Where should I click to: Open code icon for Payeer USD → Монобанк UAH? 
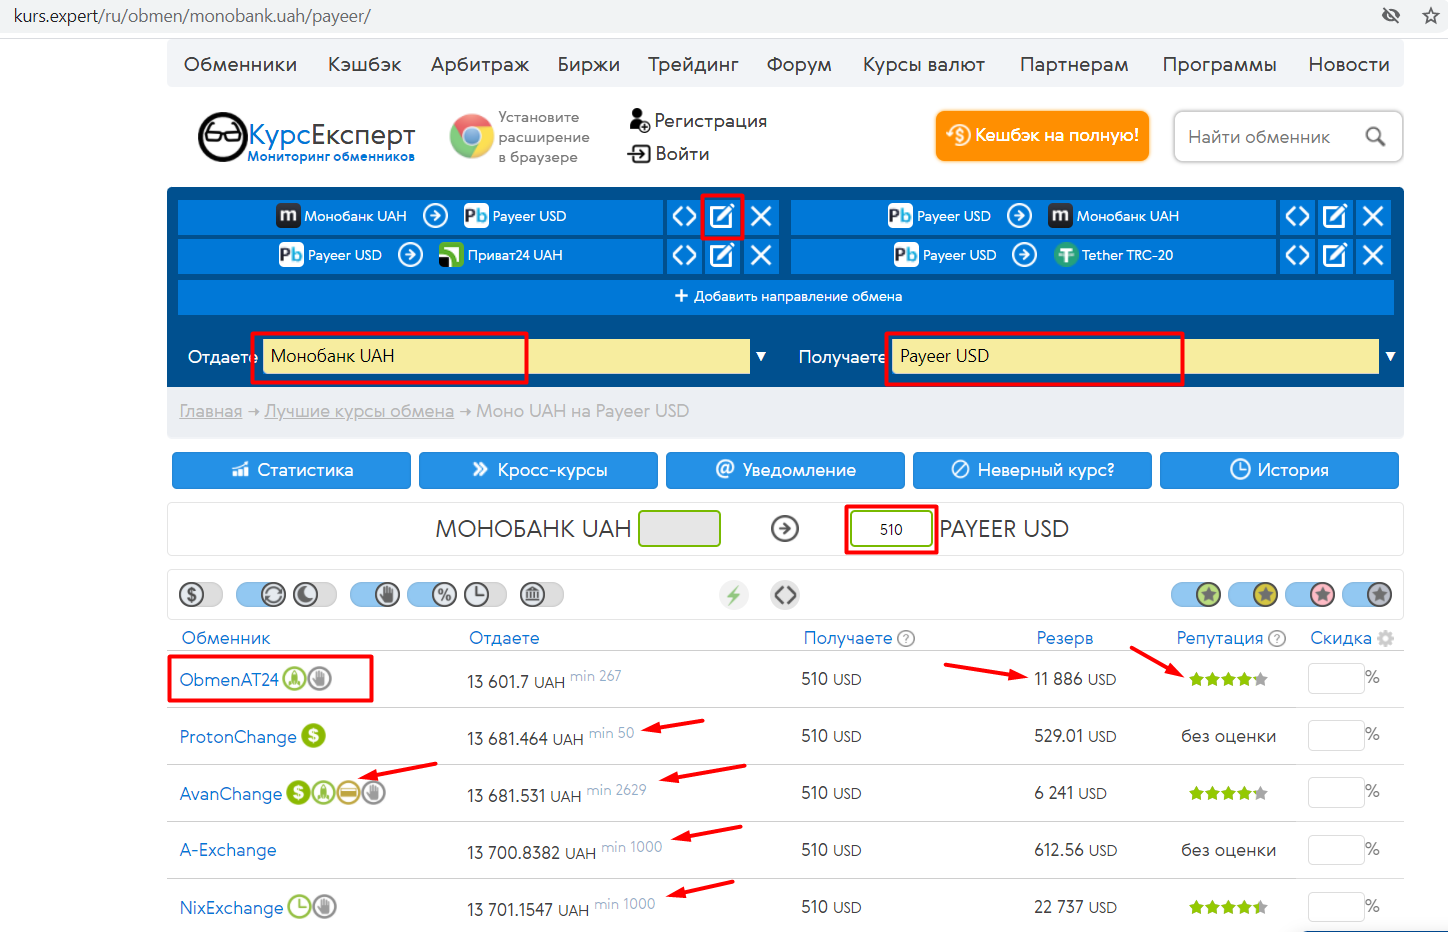pyautogui.click(x=1297, y=216)
